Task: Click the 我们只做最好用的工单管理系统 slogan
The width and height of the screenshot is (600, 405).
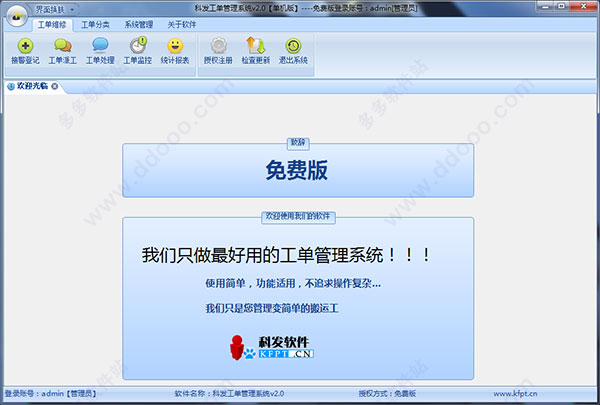Action: tap(286, 255)
